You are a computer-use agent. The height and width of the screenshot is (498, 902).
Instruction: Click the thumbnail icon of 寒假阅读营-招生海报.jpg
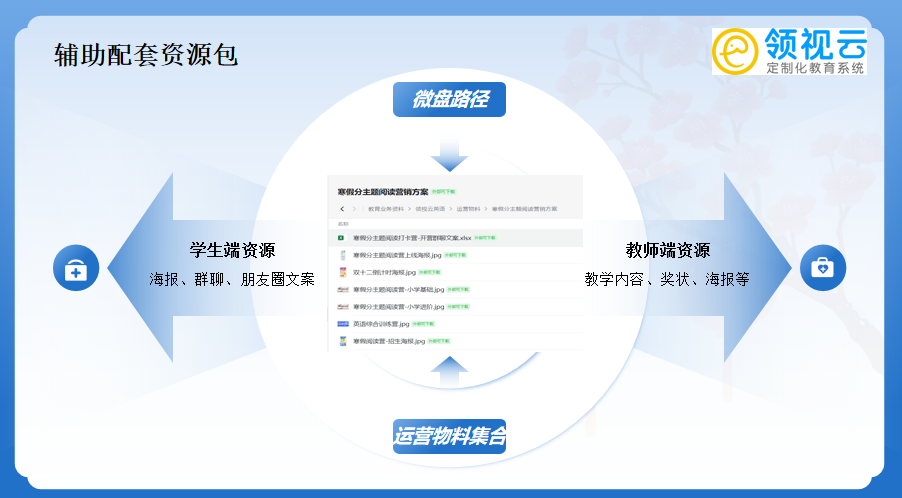343,341
